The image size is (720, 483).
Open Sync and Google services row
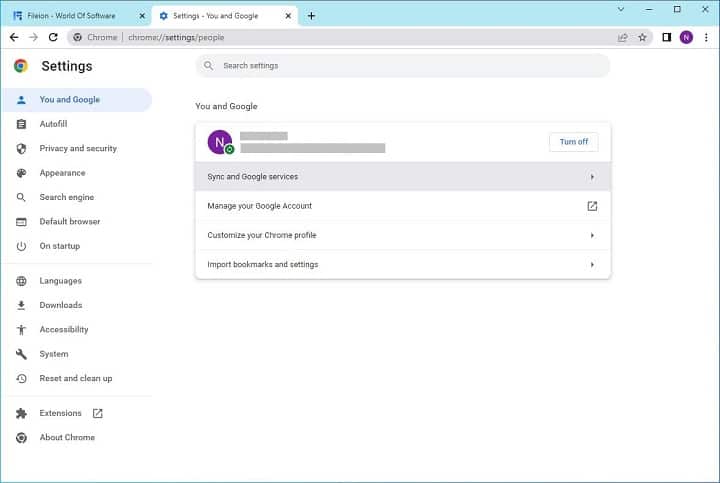point(403,177)
